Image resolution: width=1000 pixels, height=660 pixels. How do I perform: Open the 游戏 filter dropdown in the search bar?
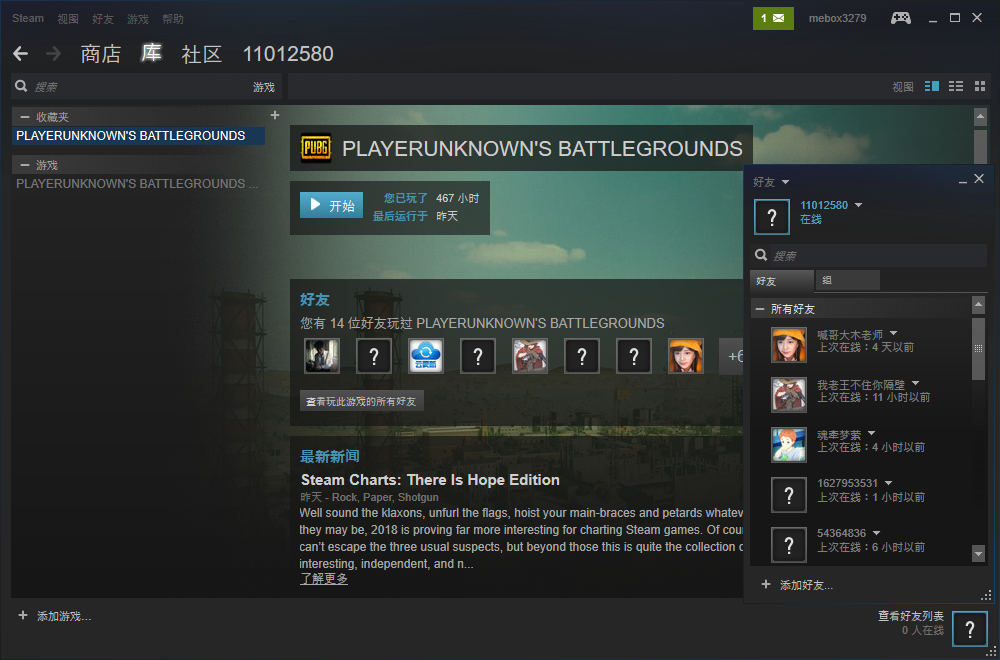click(x=263, y=87)
